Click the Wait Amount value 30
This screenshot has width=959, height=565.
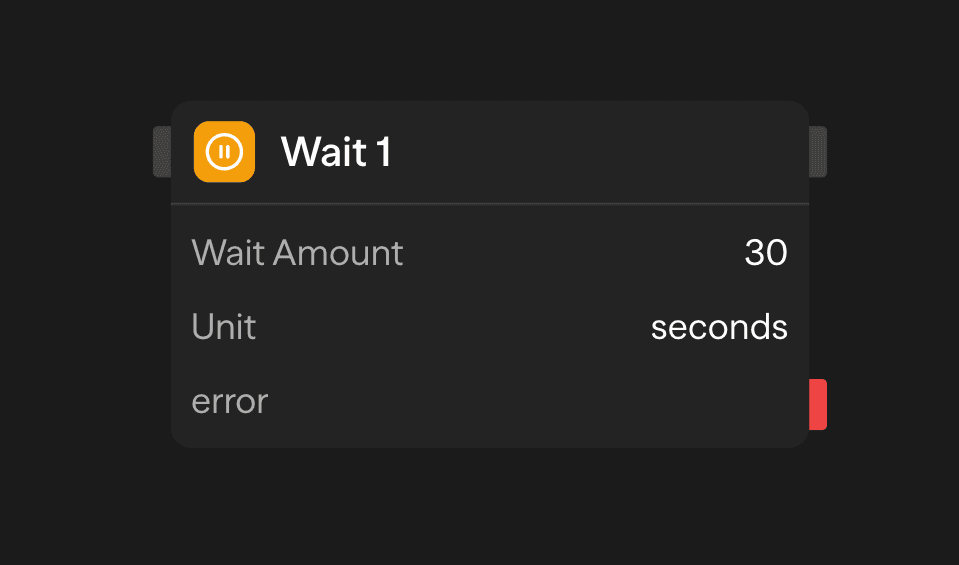766,253
